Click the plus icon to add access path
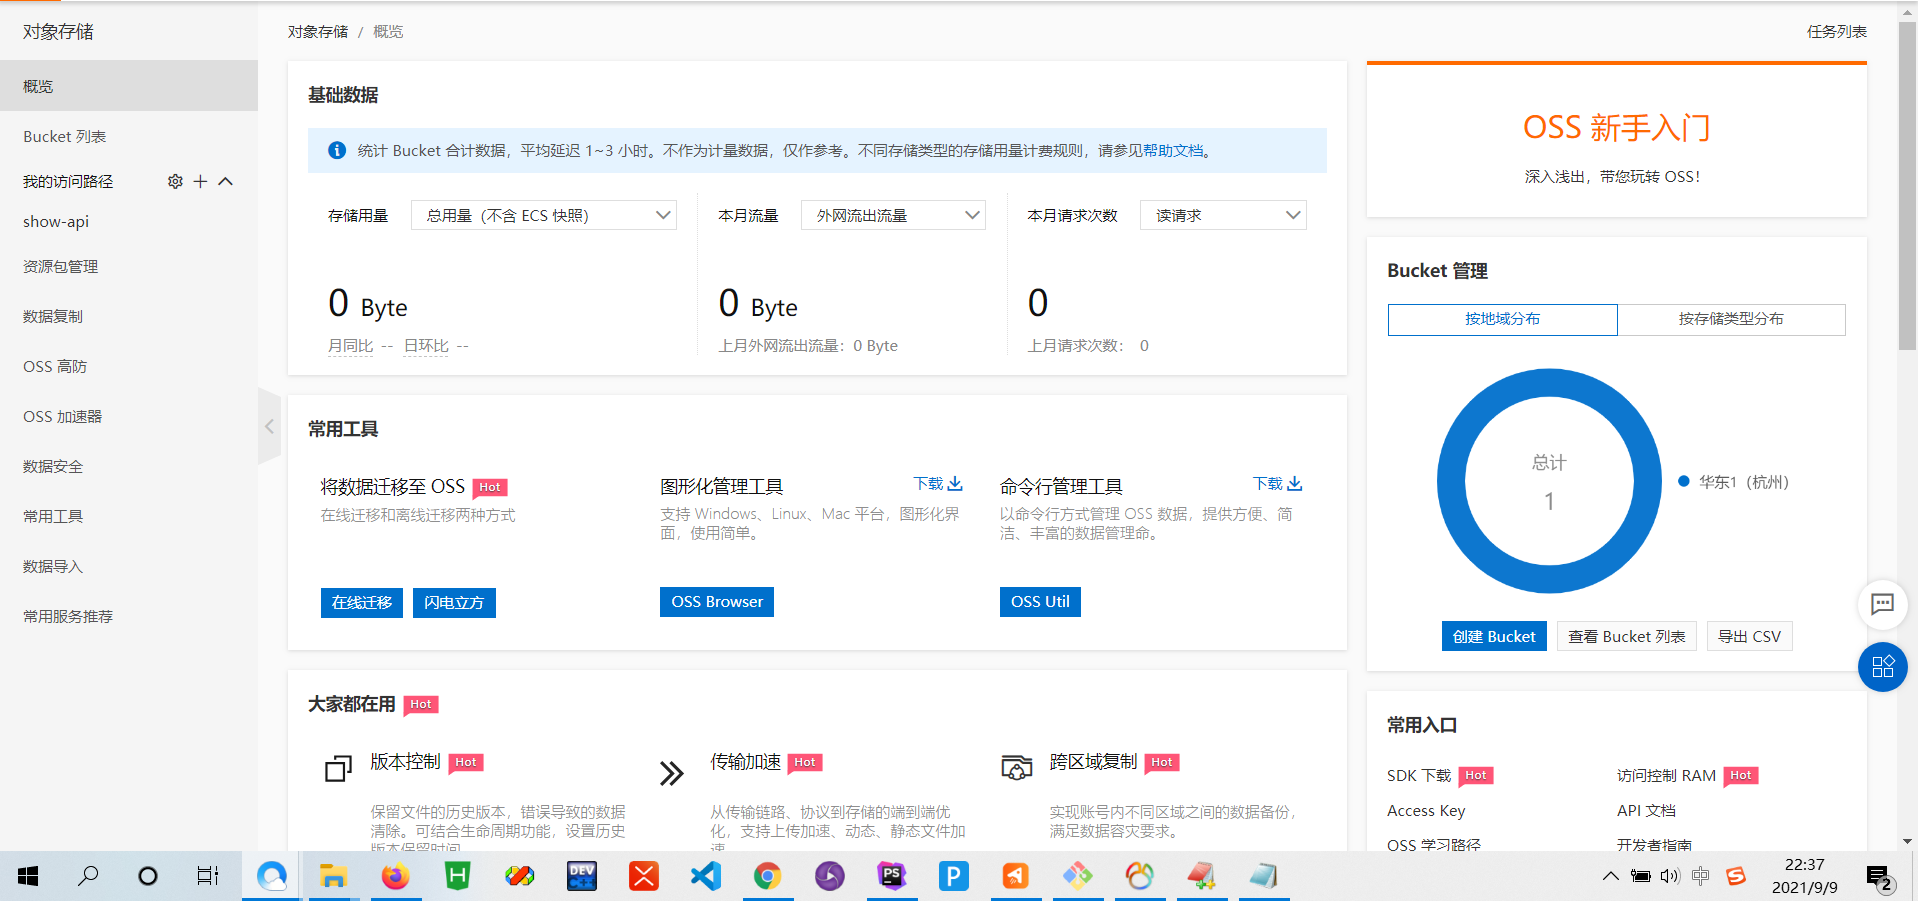This screenshot has width=1918, height=901. [200, 181]
